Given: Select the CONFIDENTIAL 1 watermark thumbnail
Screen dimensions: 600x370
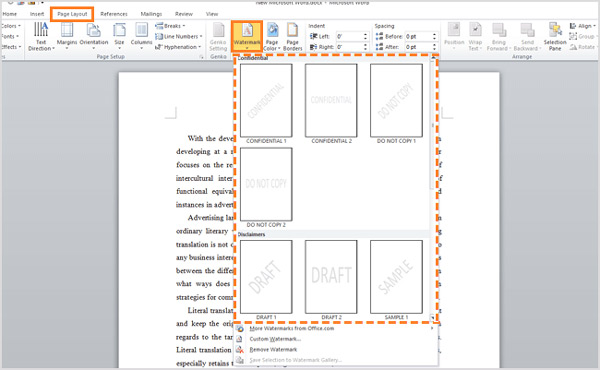Looking at the screenshot, I should pos(266,101).
